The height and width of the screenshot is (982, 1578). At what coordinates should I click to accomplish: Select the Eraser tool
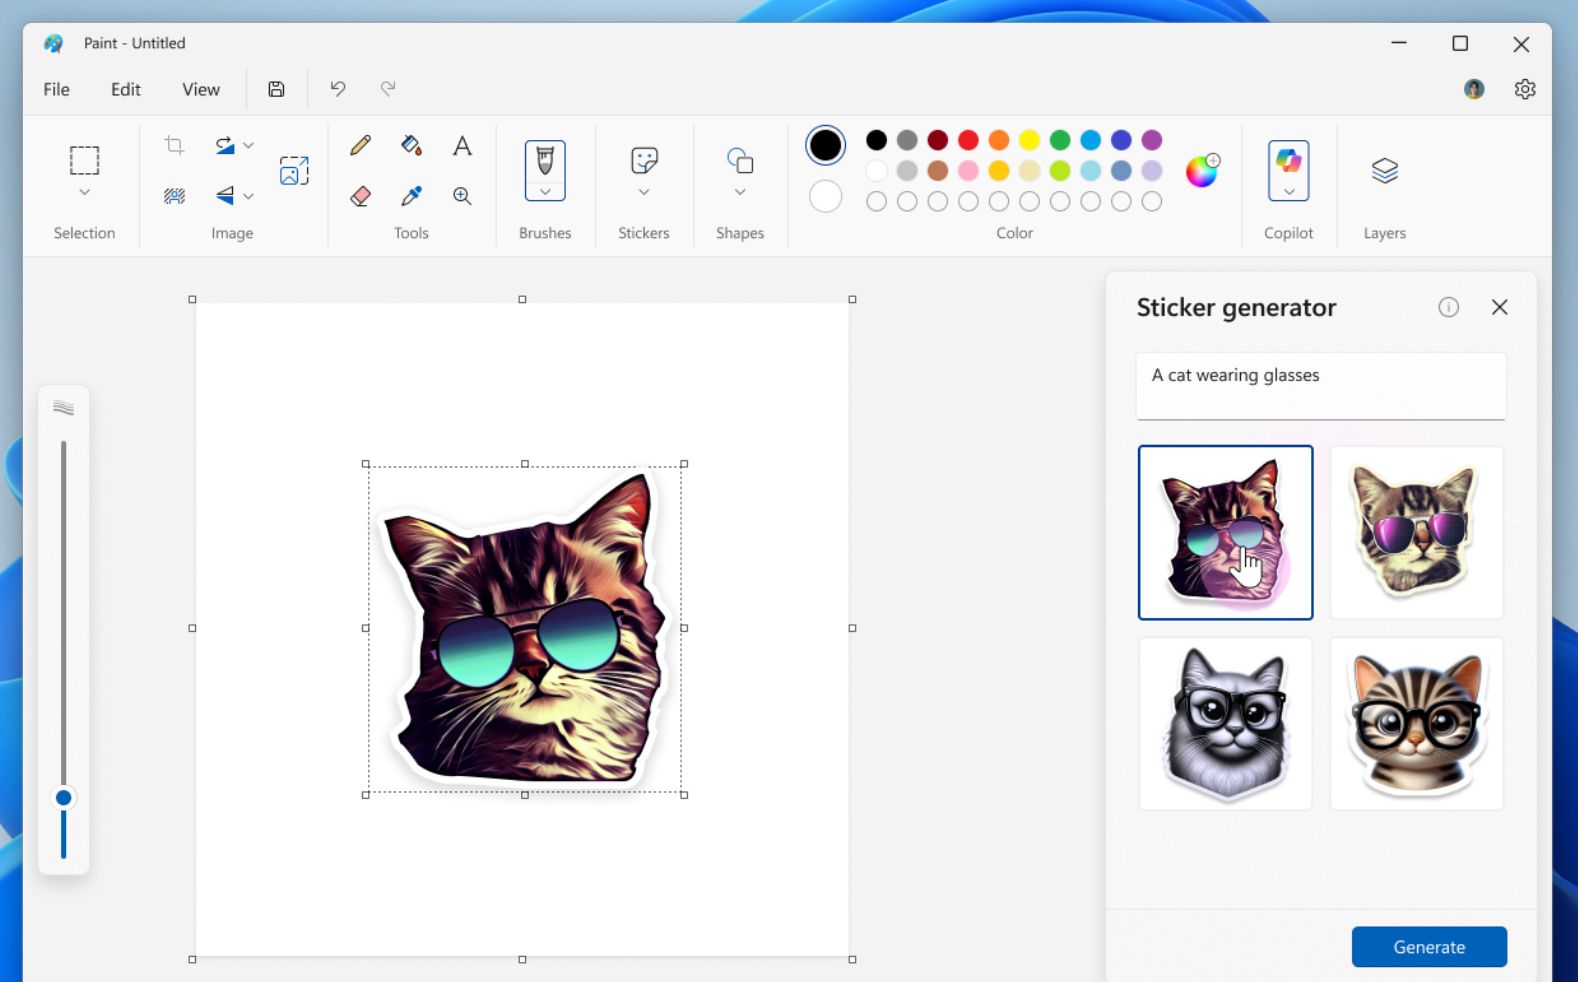click(360, 196)
